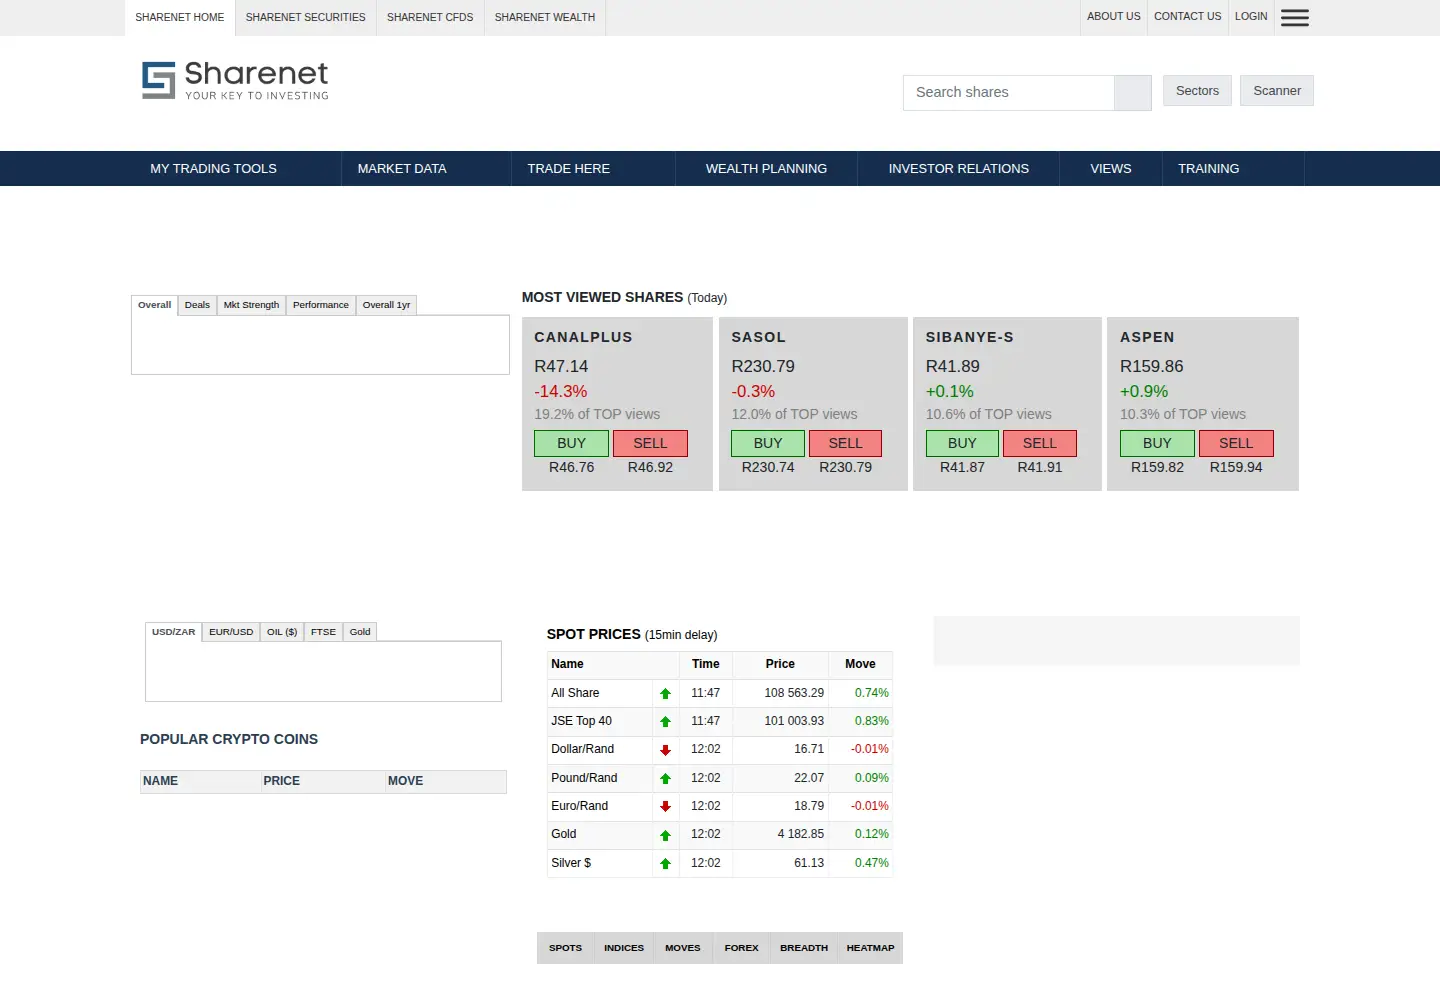Screen dimensions: 1440x1000
Task: Open the My Trading Tools menu
Action: (214, 168)
